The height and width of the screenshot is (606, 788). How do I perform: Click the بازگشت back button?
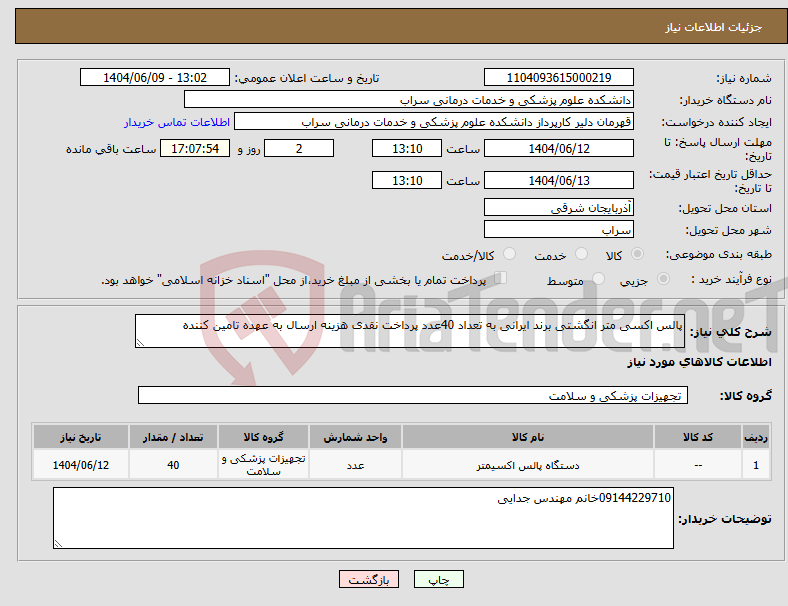369,579
